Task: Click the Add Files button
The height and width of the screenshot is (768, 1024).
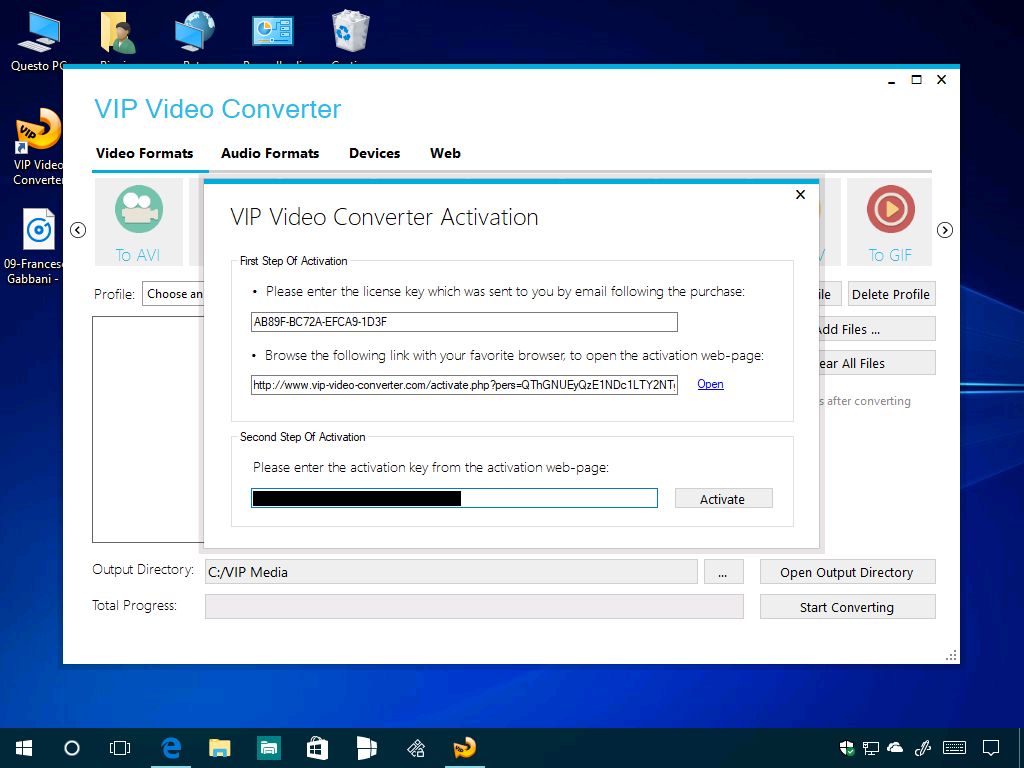Action: click(x=877, y=329)
